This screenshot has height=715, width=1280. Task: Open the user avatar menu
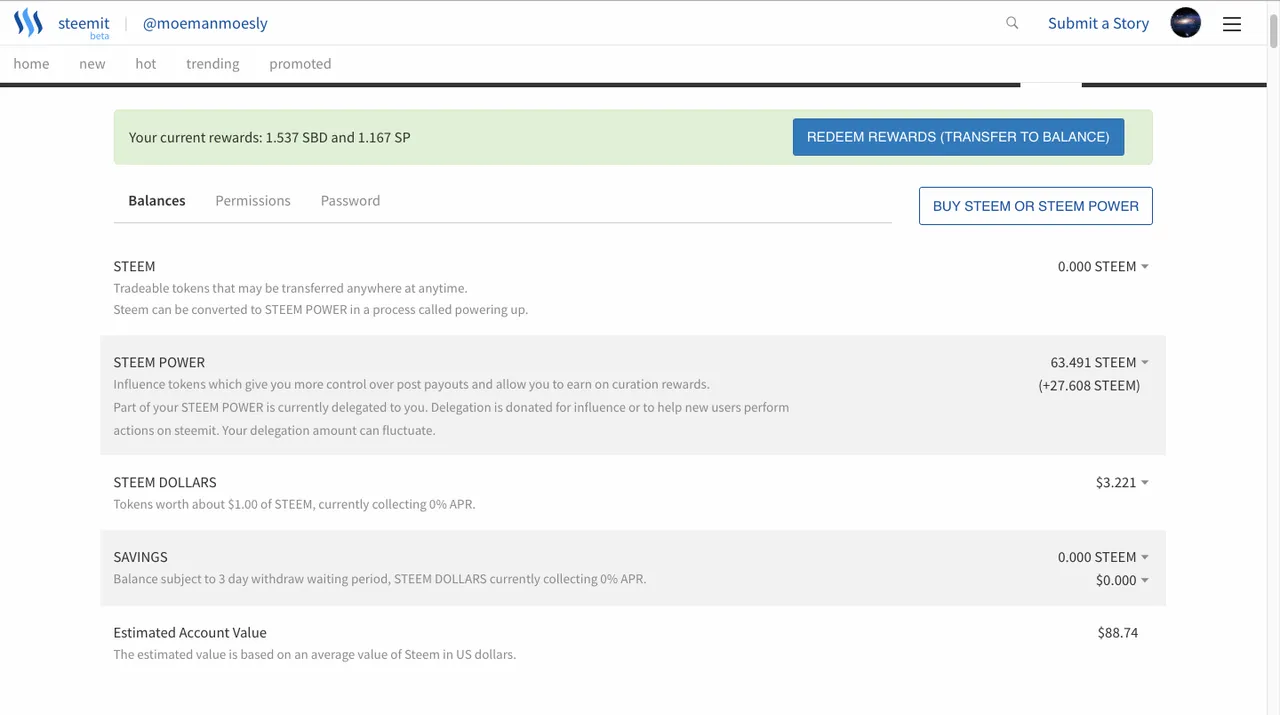tap(1185, 23)
